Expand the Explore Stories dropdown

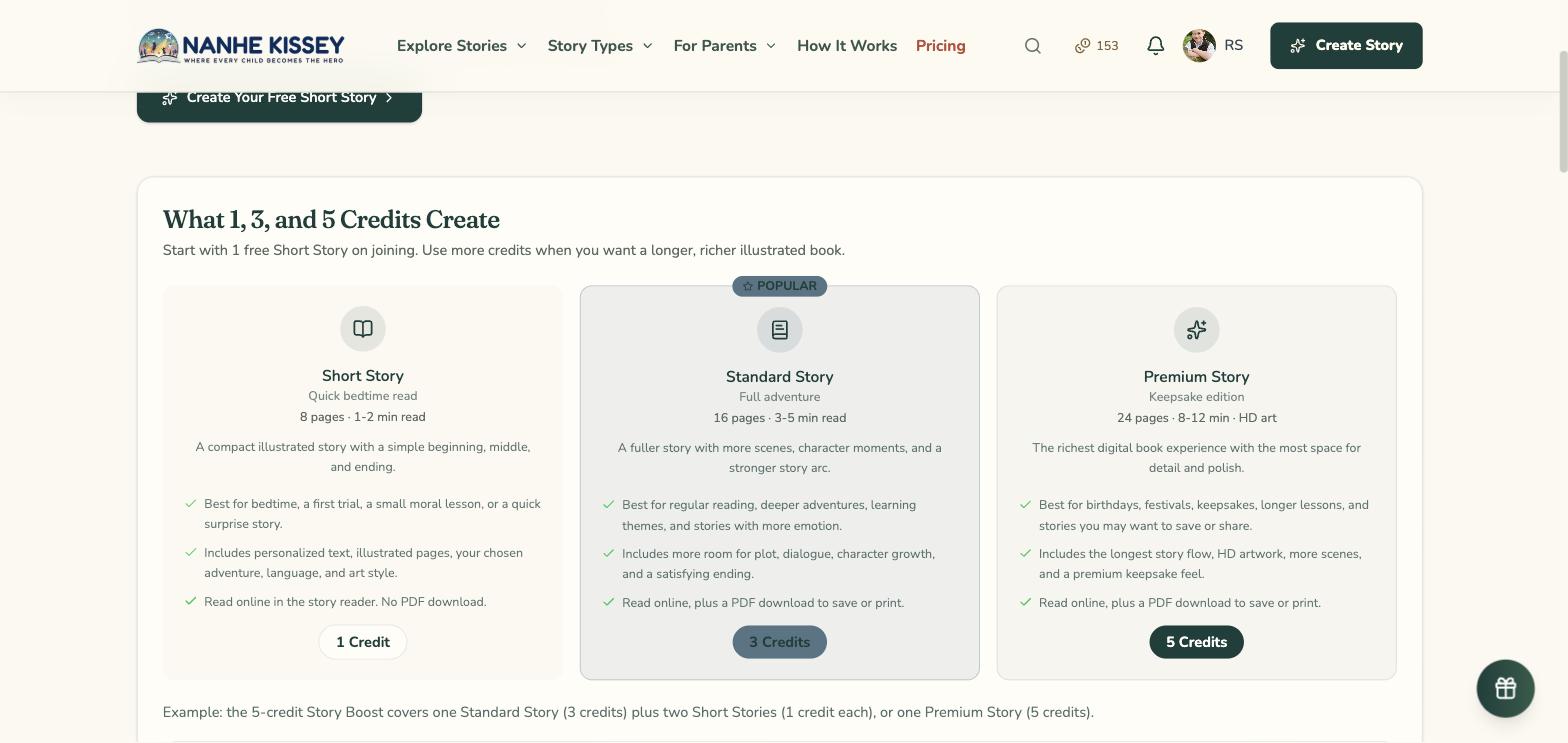tap(461, 46)
